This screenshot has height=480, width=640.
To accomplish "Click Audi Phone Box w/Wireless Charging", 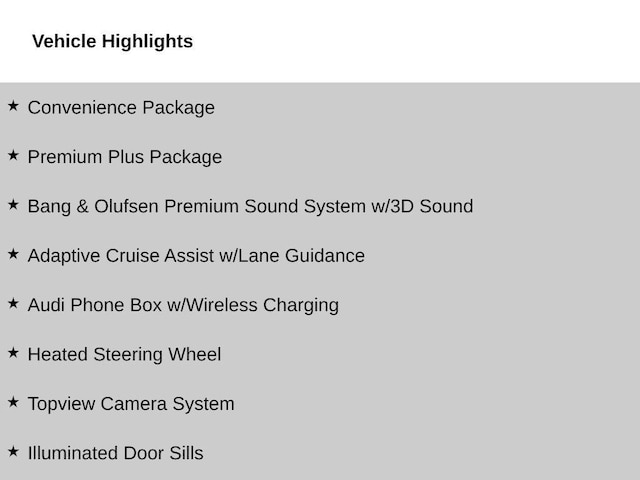I will [183, 305].
